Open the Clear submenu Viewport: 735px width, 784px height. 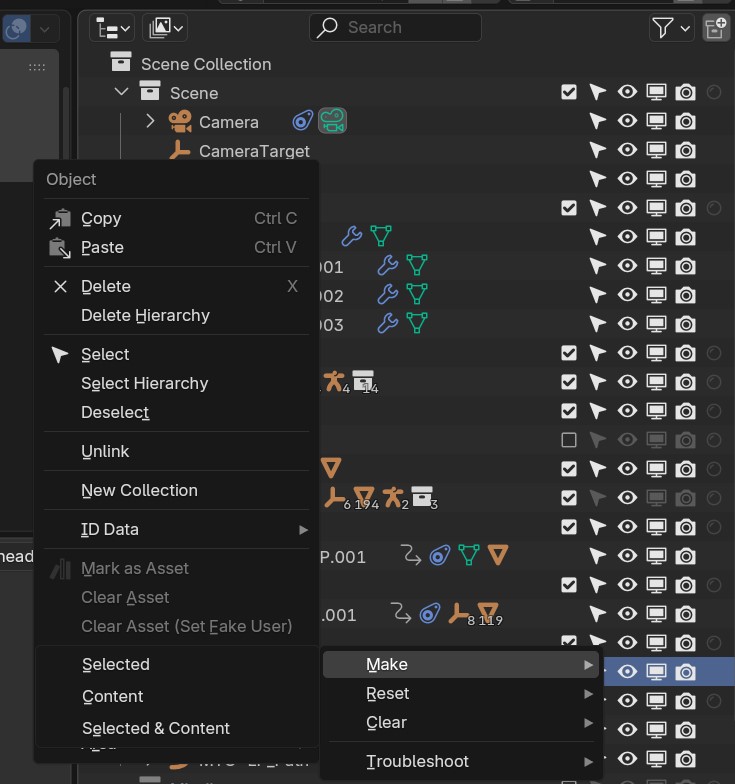460,722
